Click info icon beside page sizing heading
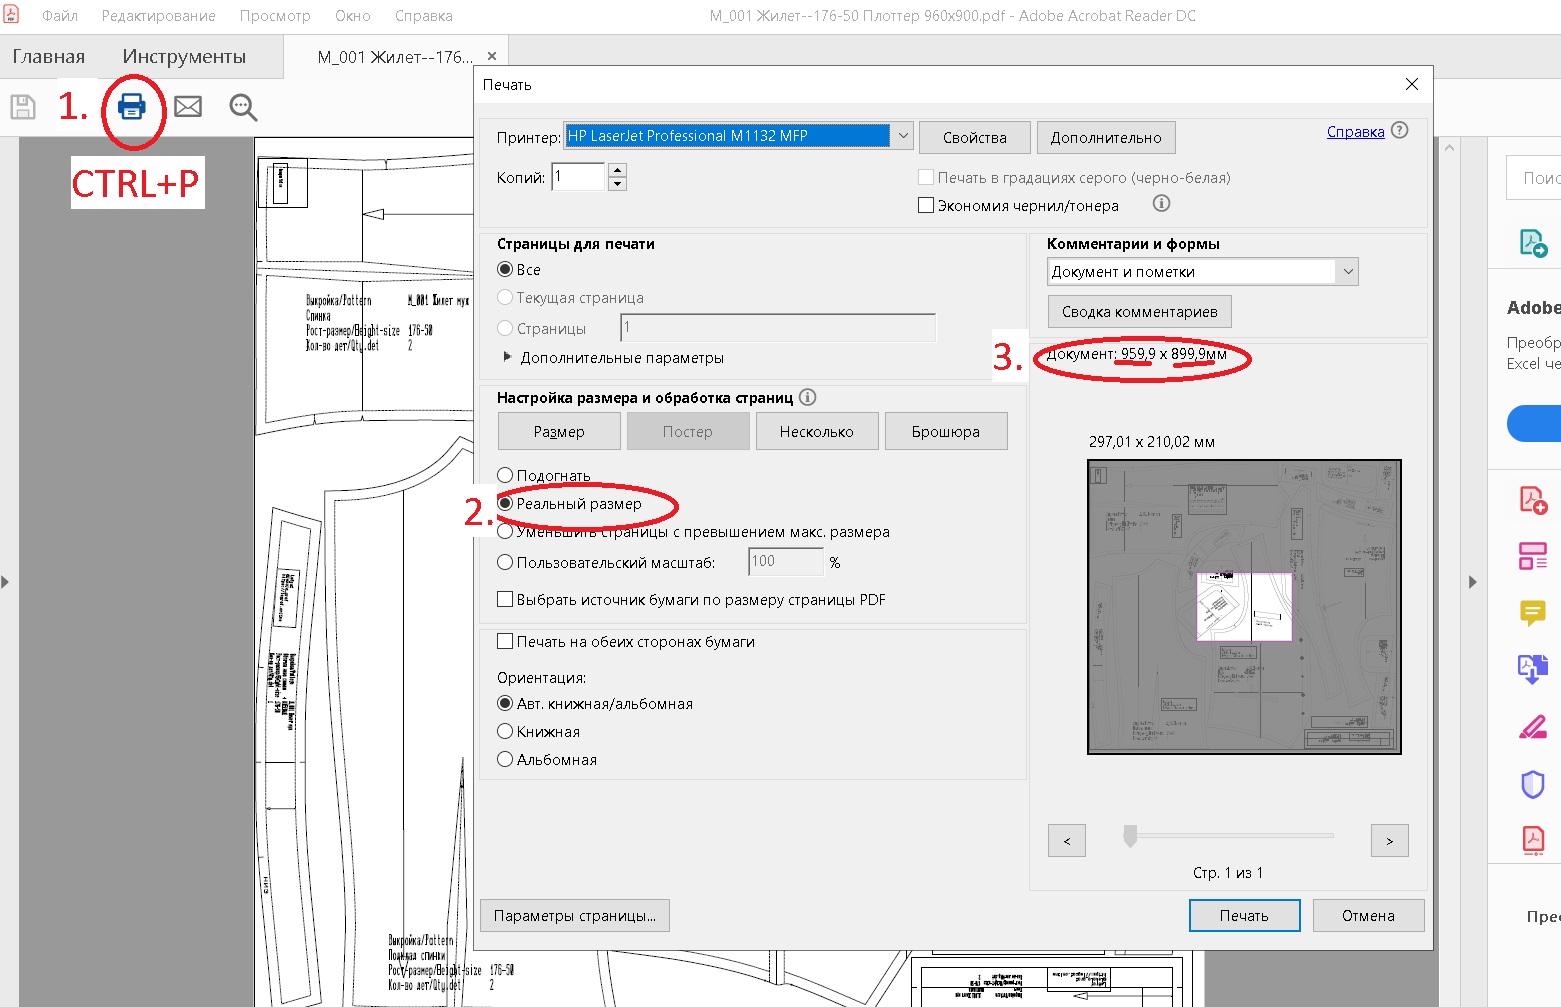 (808, 397)
